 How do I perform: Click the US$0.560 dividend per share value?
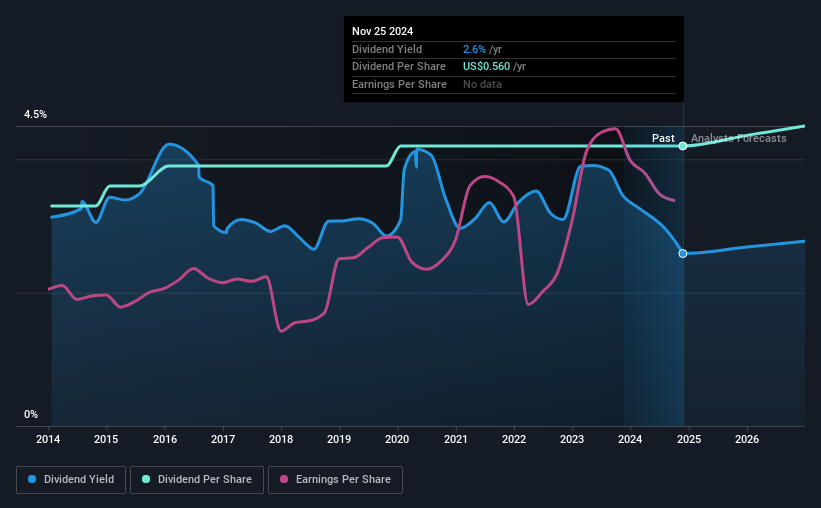pos(486,67)
